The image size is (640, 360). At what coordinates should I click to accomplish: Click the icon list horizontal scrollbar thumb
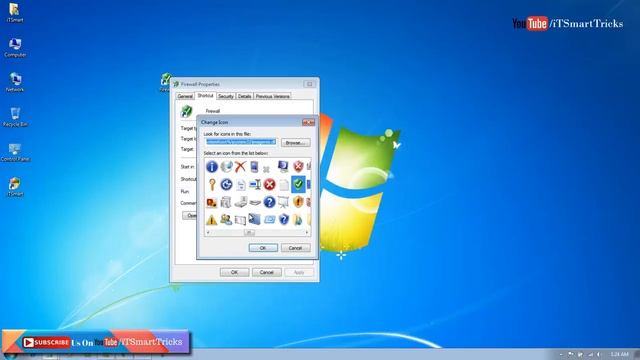(249, 232)
